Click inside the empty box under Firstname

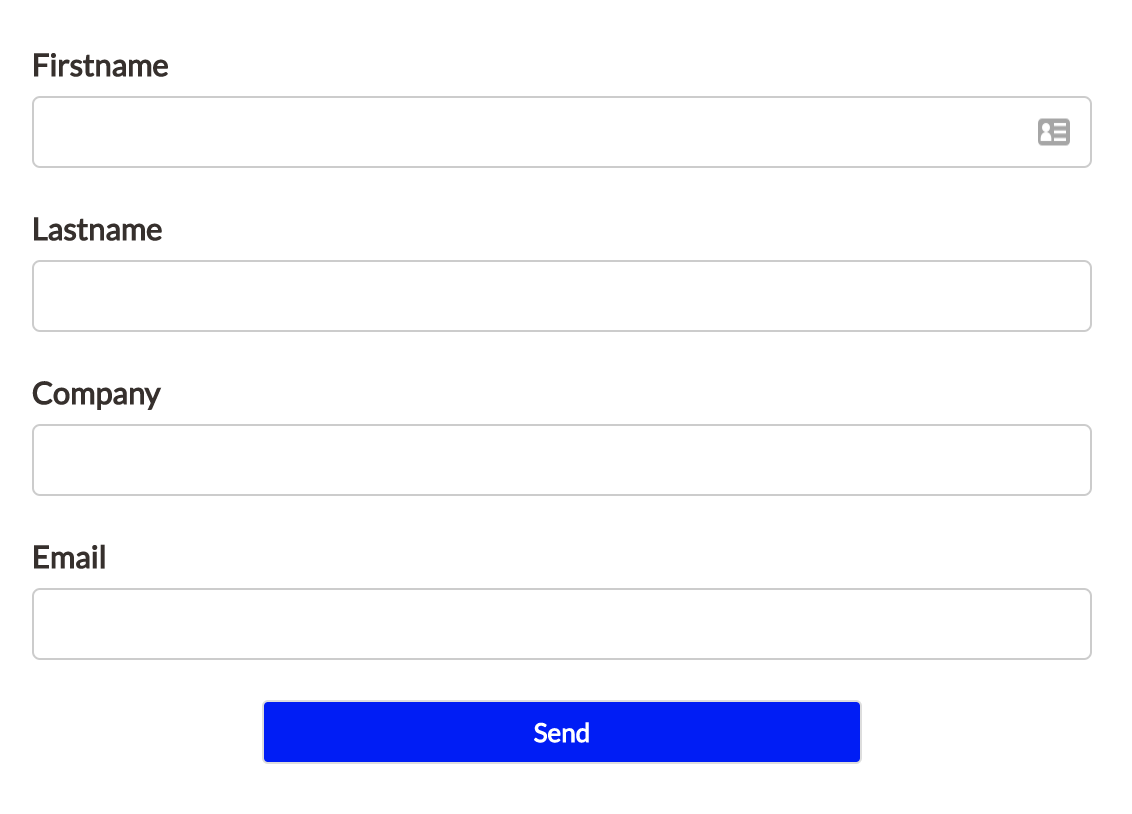click(562, 132)
